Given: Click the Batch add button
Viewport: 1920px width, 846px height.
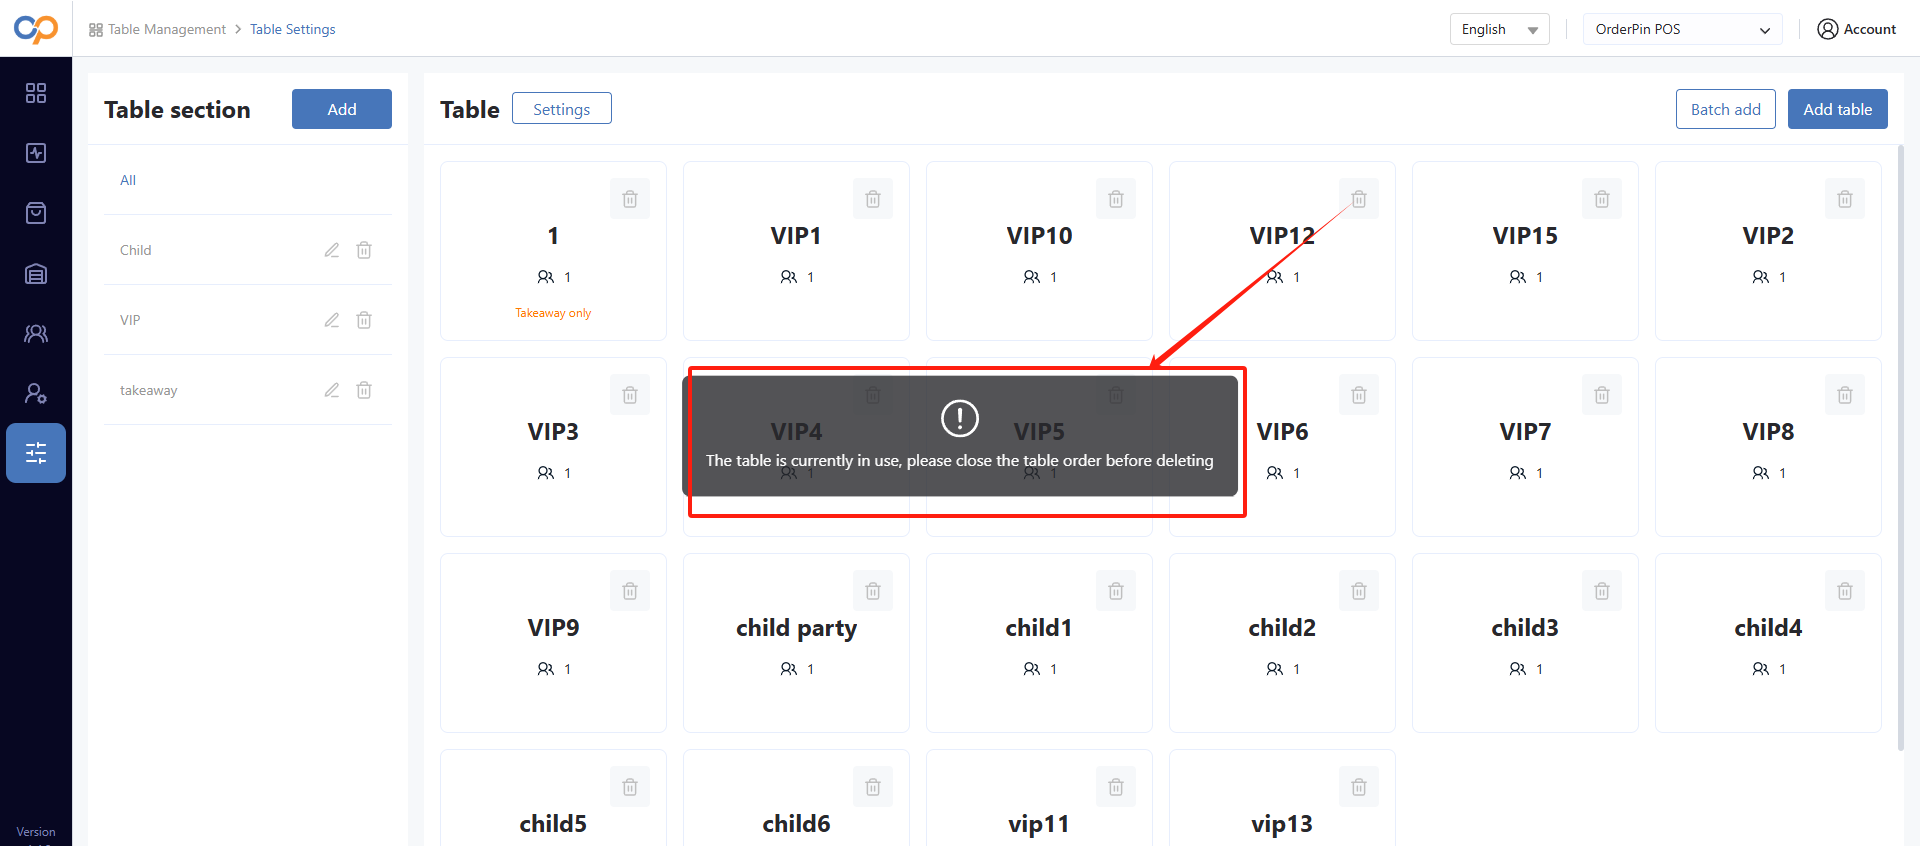Looking at the screenshot, I should coord(1726,109).
